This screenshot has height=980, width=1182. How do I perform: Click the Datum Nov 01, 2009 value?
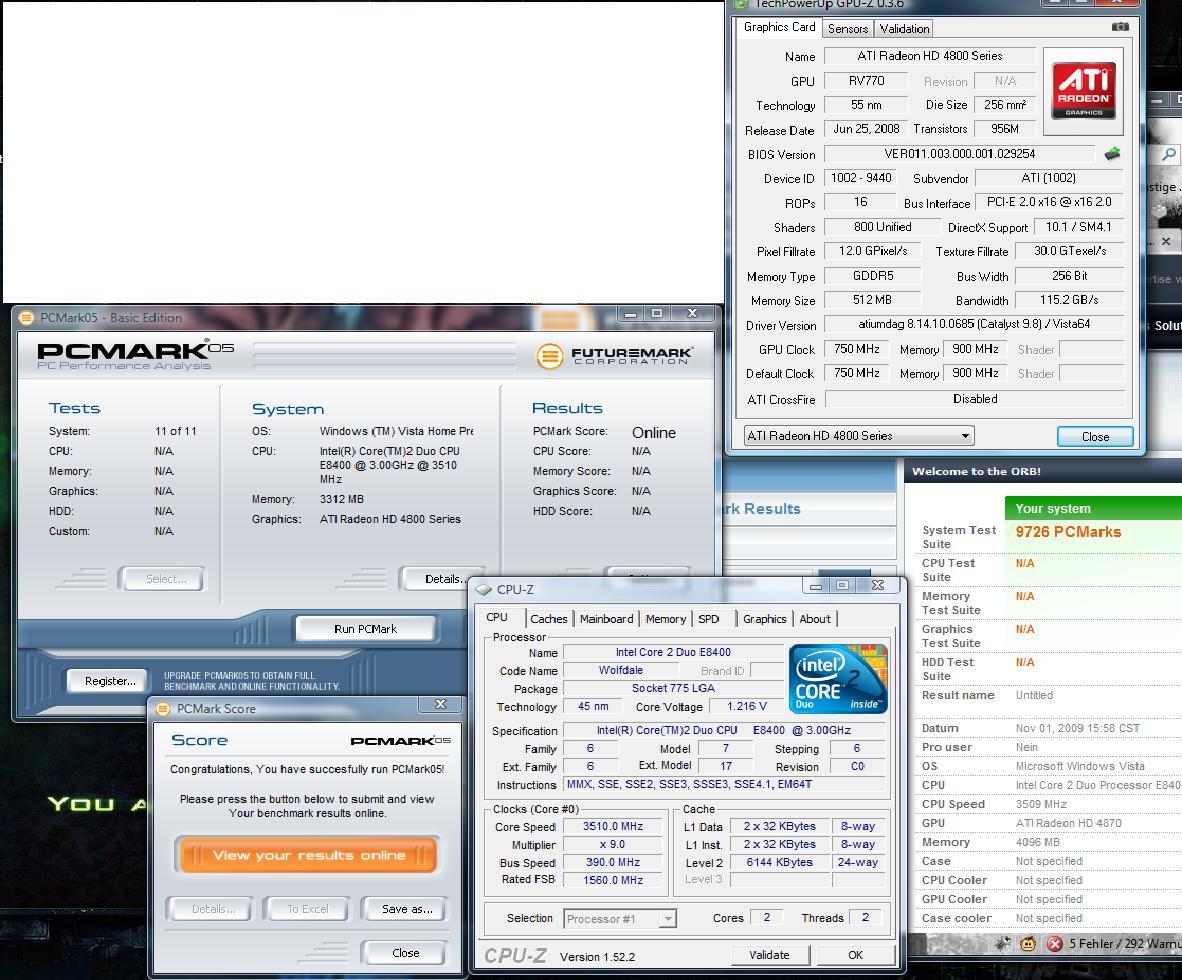pyautogui.click(x=1077, y=728)
